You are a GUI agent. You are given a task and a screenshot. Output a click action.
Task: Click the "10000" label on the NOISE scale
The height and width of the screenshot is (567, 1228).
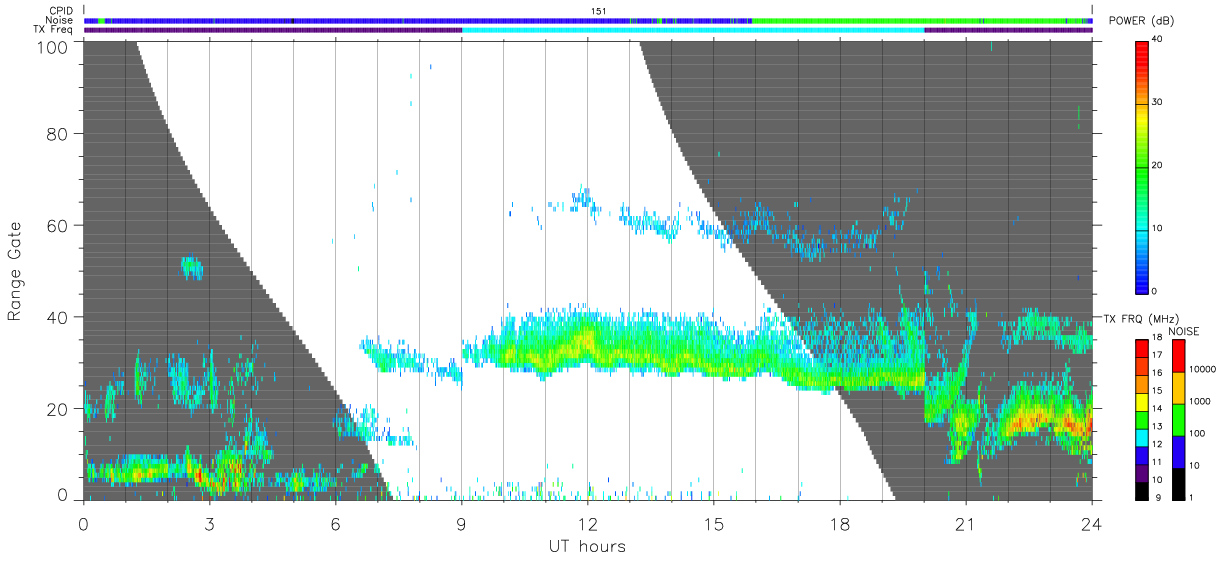(1204, 370)
